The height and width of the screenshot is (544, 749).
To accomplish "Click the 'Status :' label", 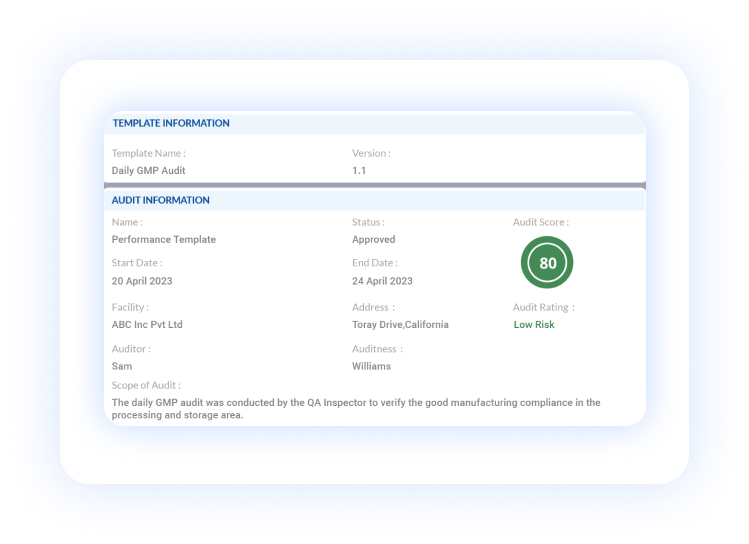I will [368, 222].
